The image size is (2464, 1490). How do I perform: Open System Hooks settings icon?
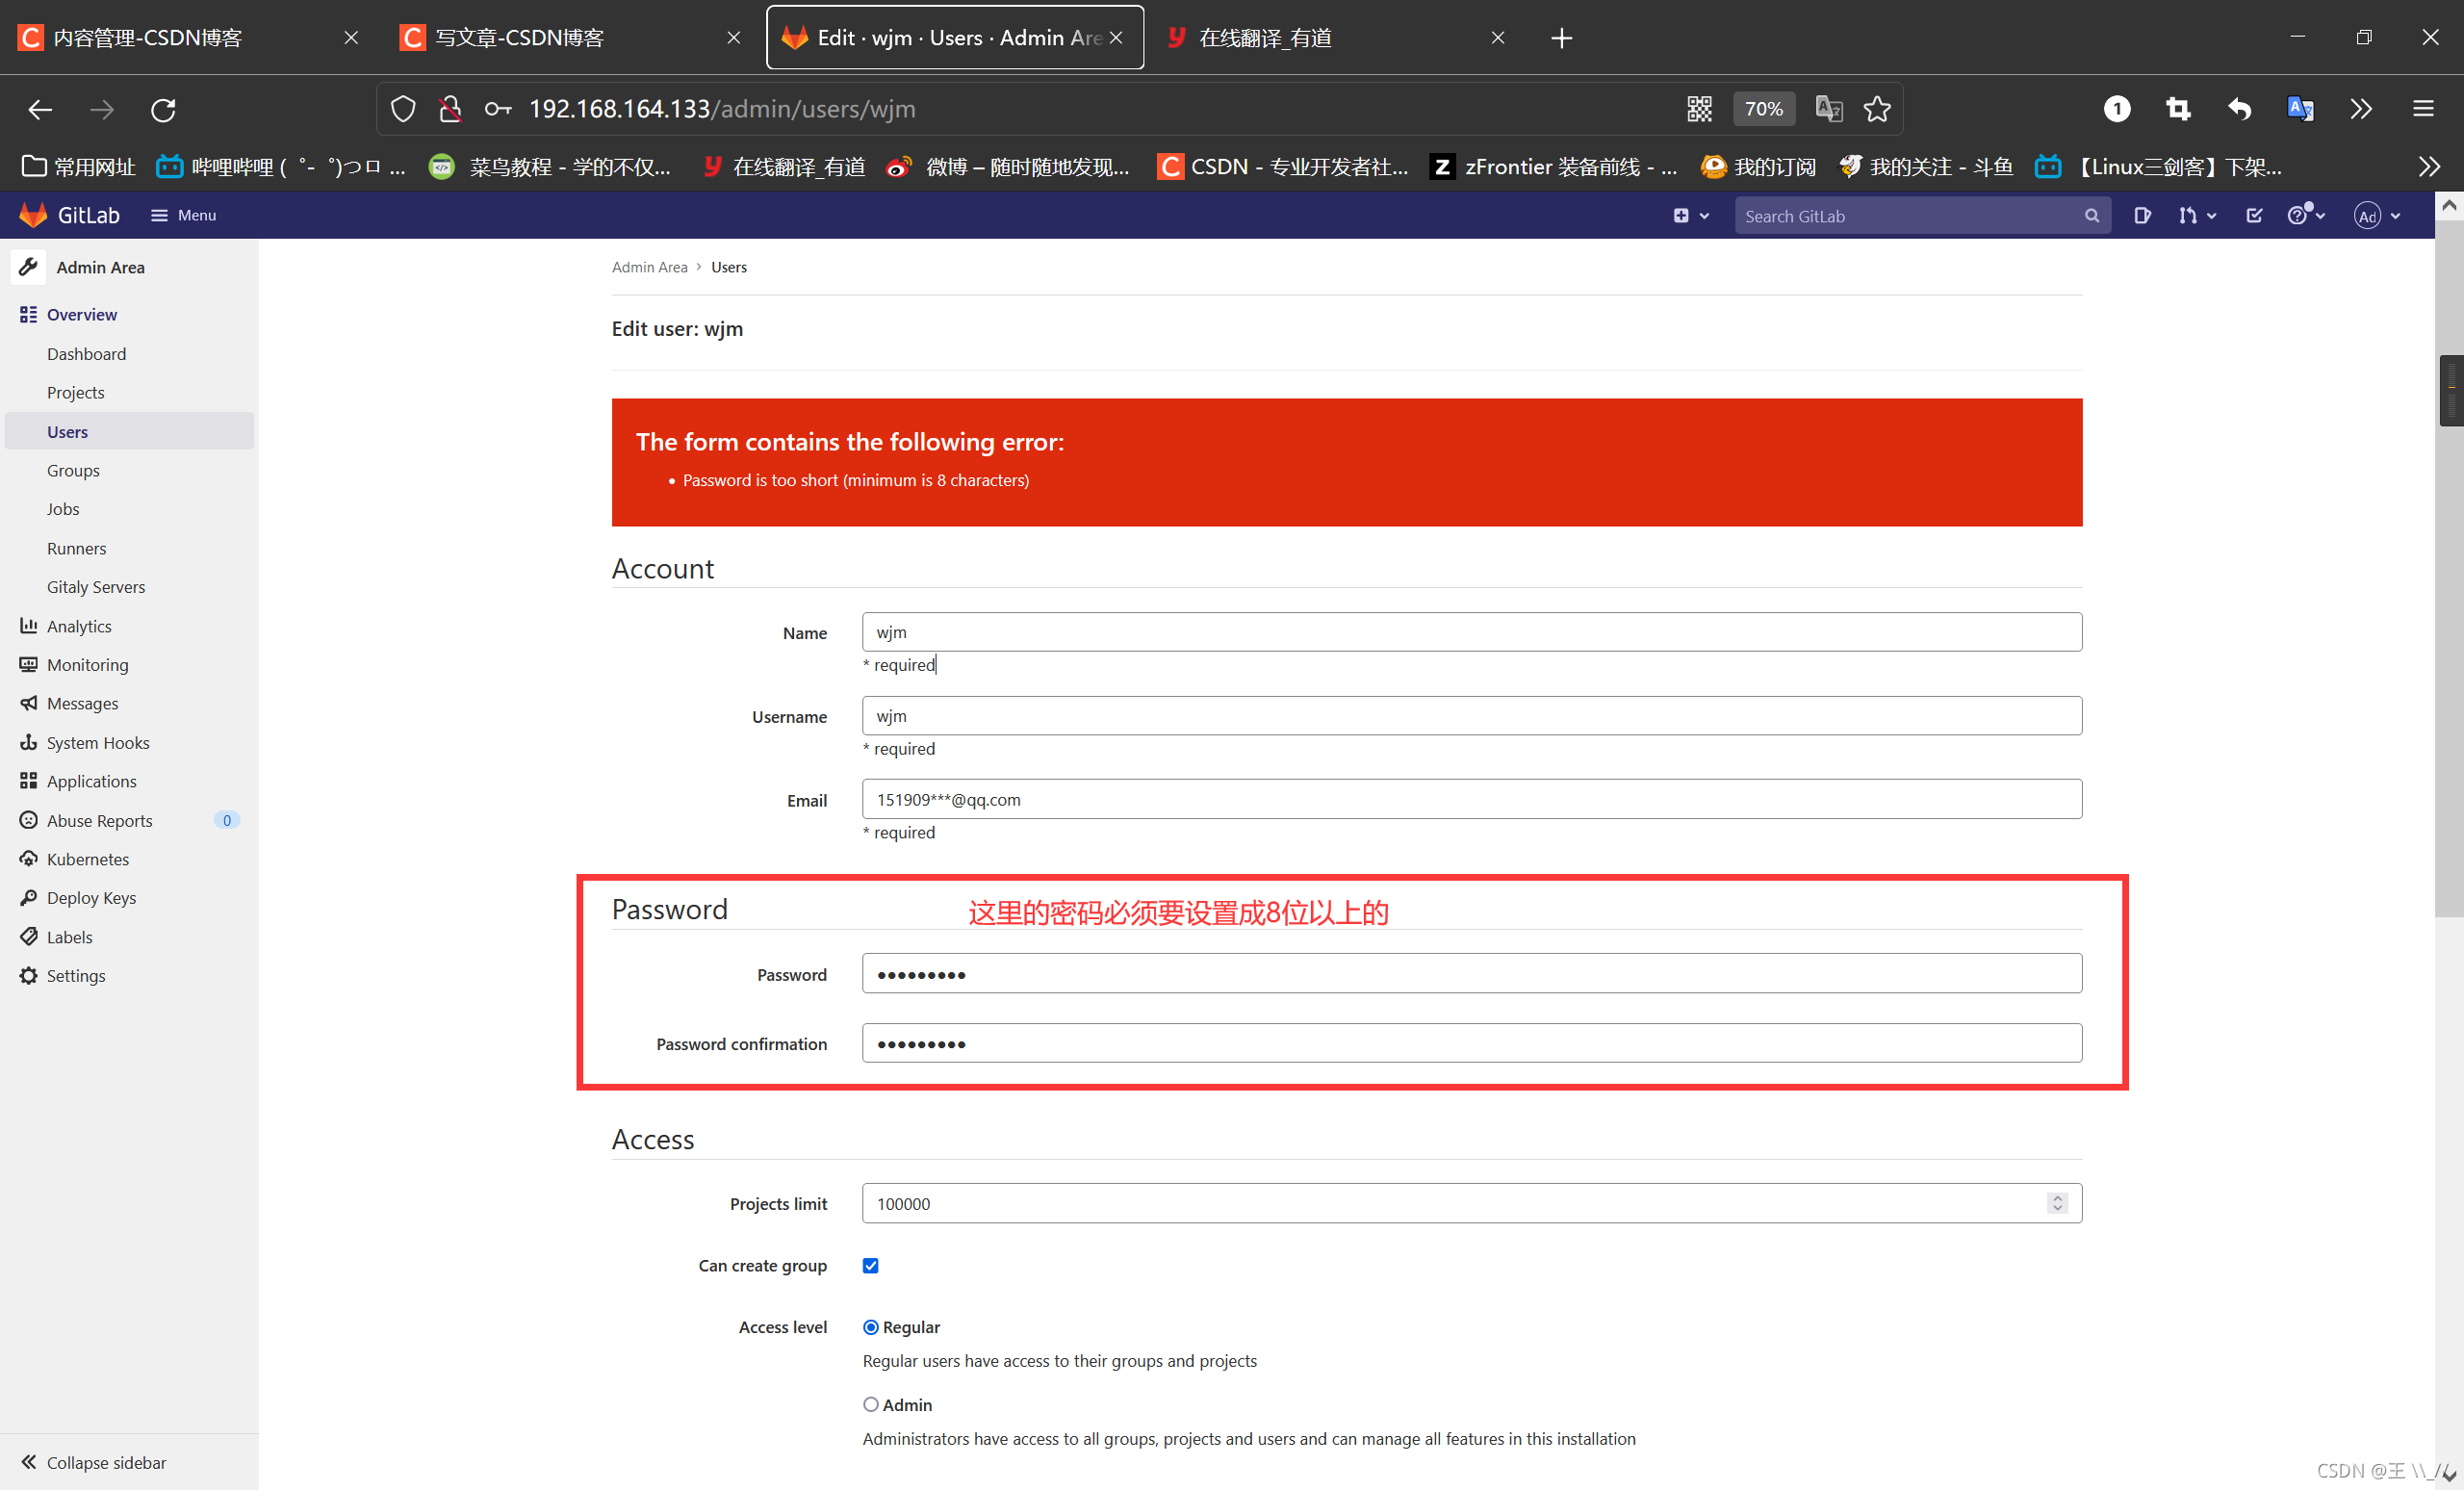point(26,740)
